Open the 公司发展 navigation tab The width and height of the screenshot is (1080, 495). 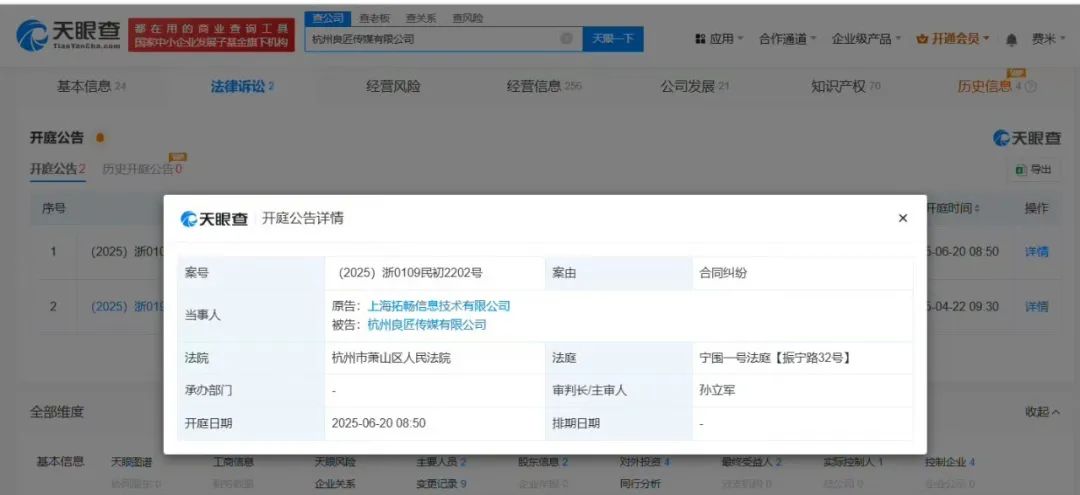(x=694, y=87)
